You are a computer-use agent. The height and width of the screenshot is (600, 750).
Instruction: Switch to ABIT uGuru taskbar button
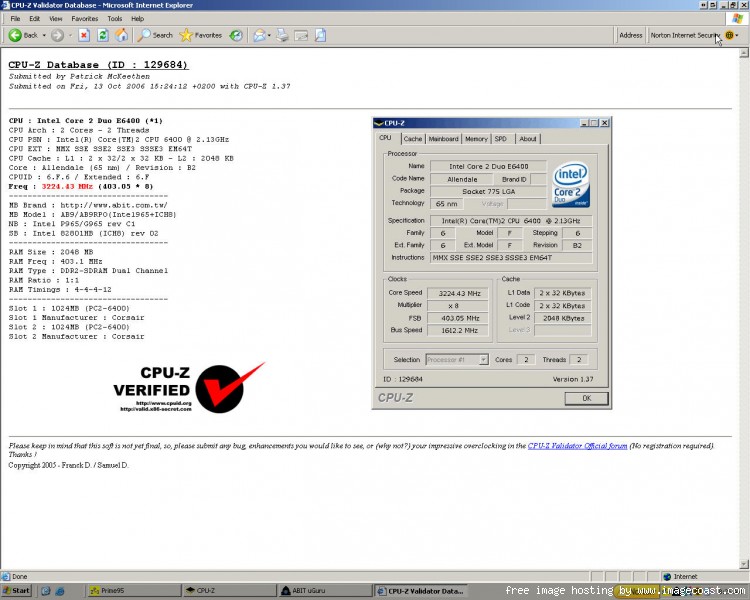point(325,591)
